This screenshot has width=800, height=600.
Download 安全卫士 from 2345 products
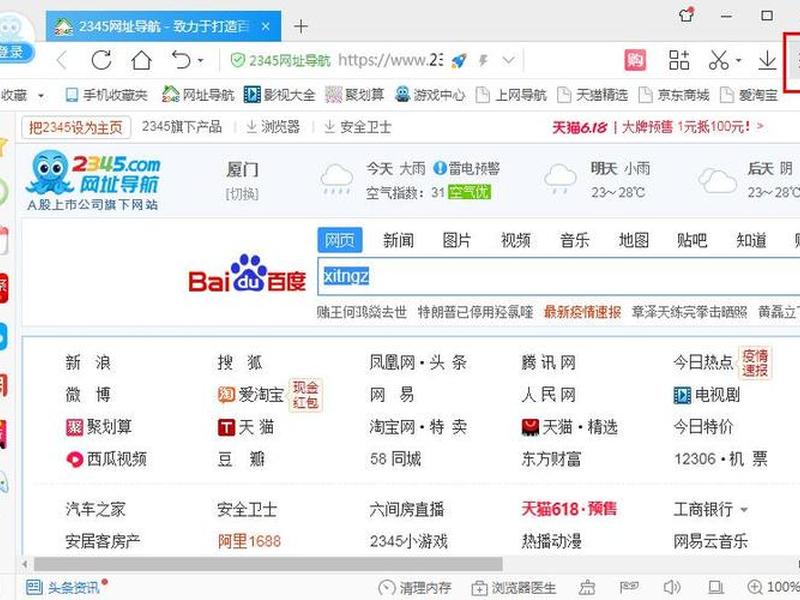(358, 127)
